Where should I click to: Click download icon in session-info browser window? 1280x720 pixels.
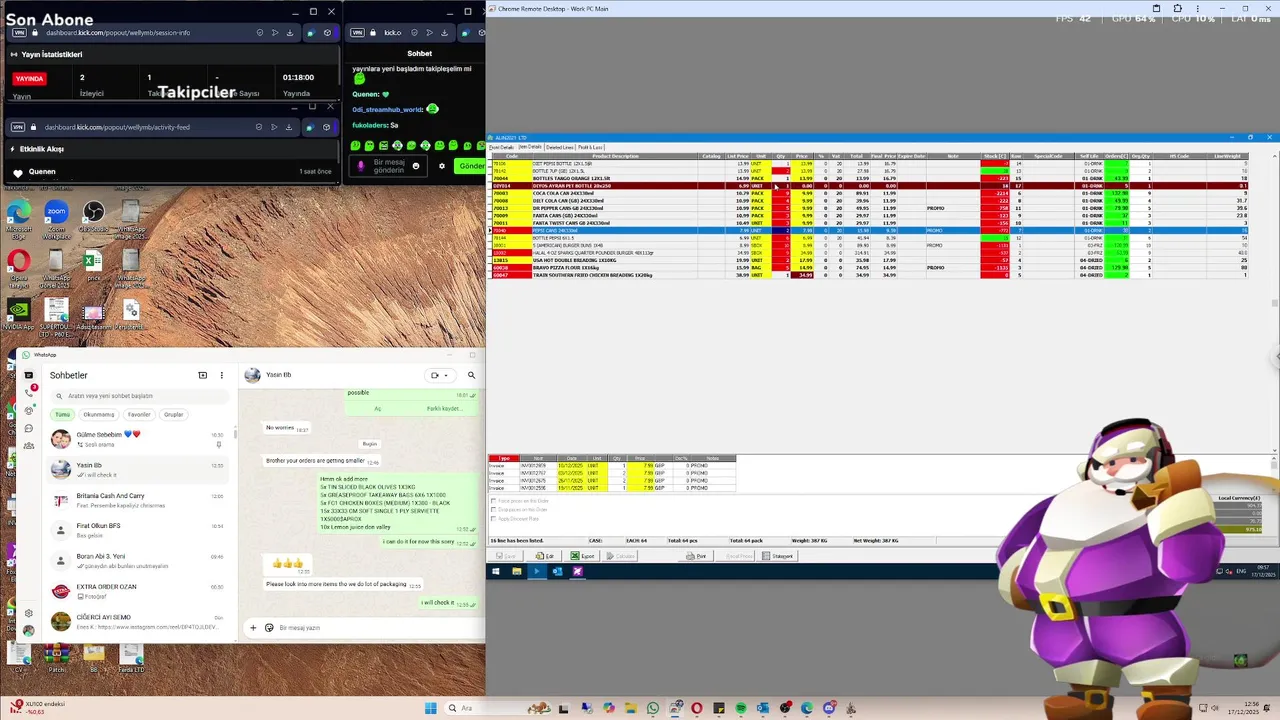click(x=290, y=32)
